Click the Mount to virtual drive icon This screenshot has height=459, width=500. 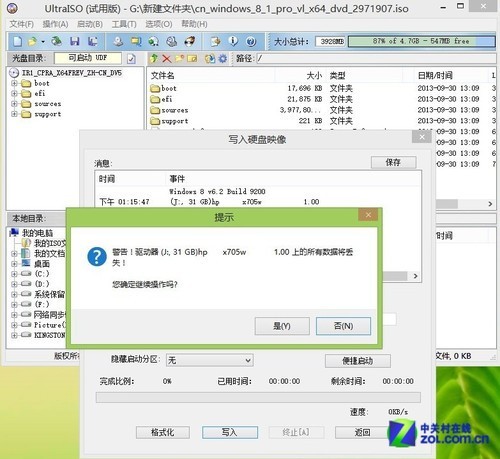pyautogui.click(x=172, y=41)
